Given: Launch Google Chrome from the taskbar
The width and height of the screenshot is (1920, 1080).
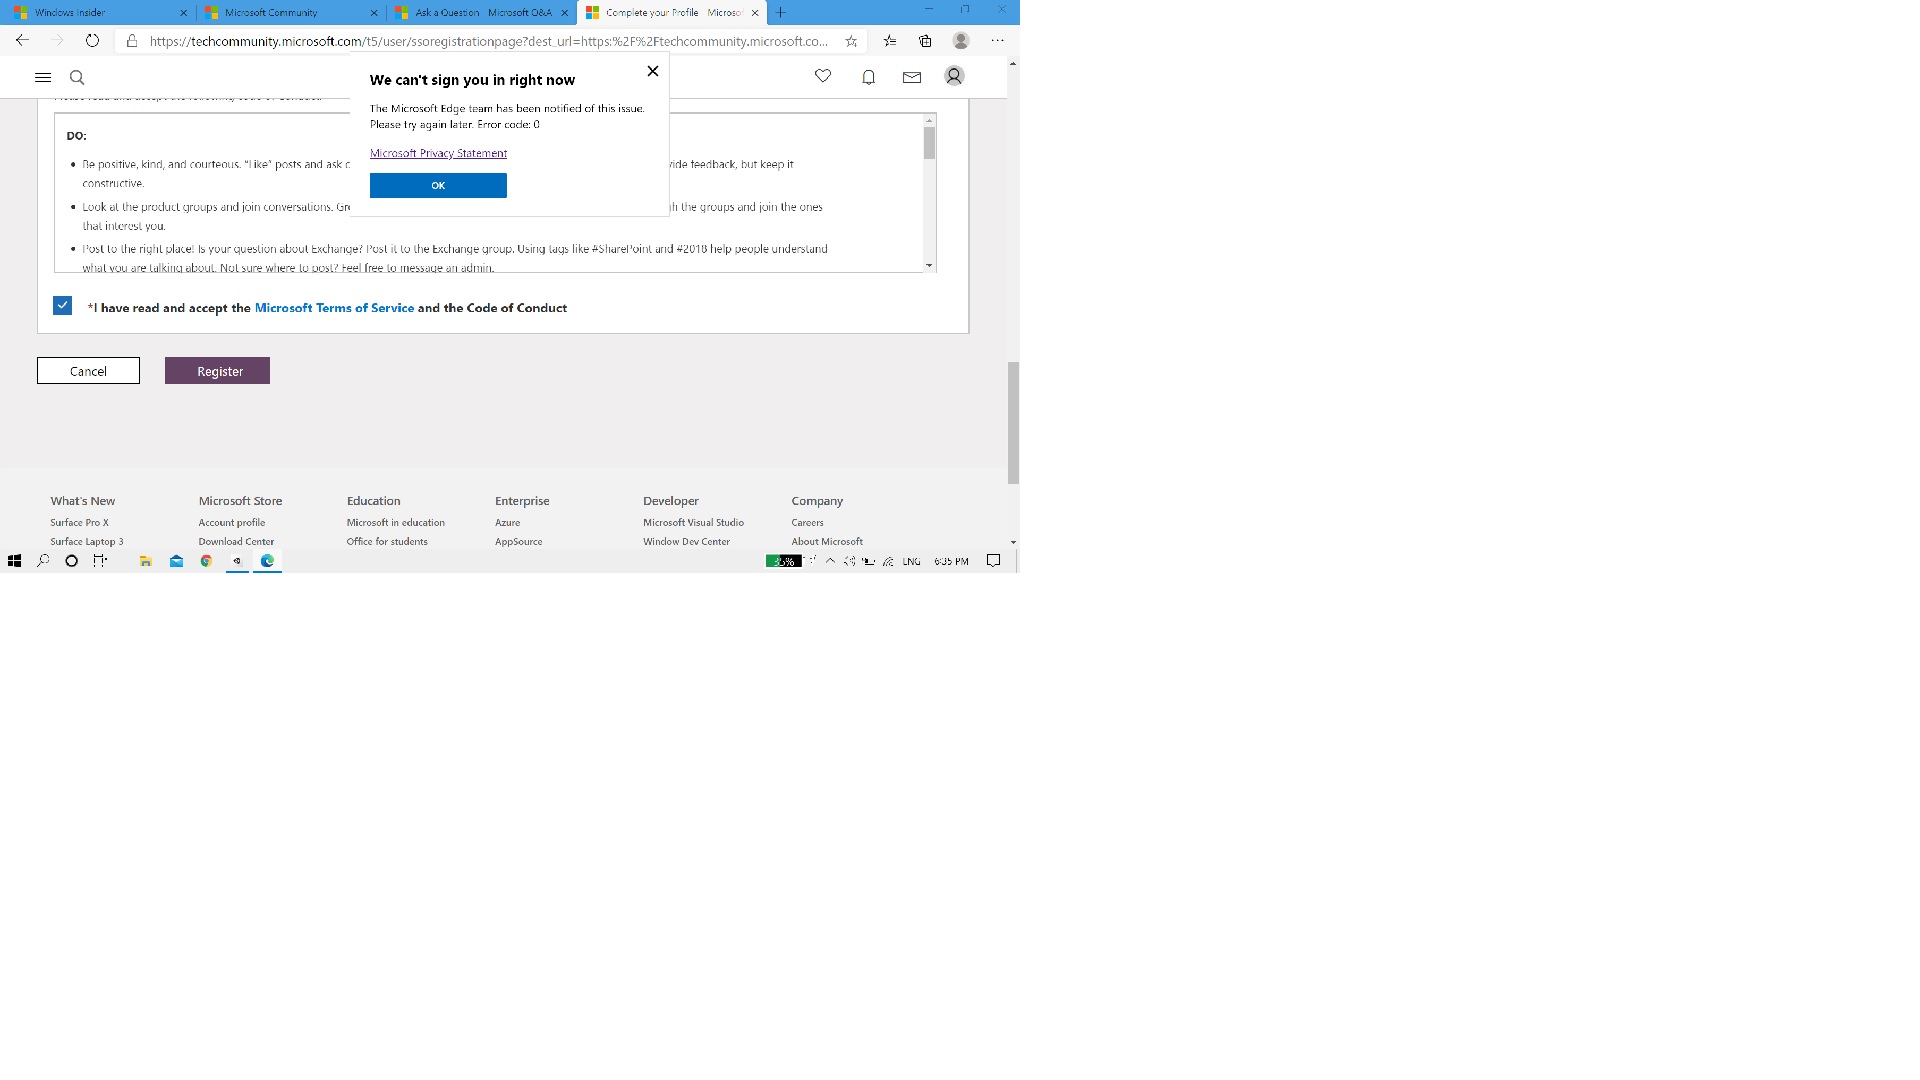Looking at the screenshot, I should click(x=206, y=561).
